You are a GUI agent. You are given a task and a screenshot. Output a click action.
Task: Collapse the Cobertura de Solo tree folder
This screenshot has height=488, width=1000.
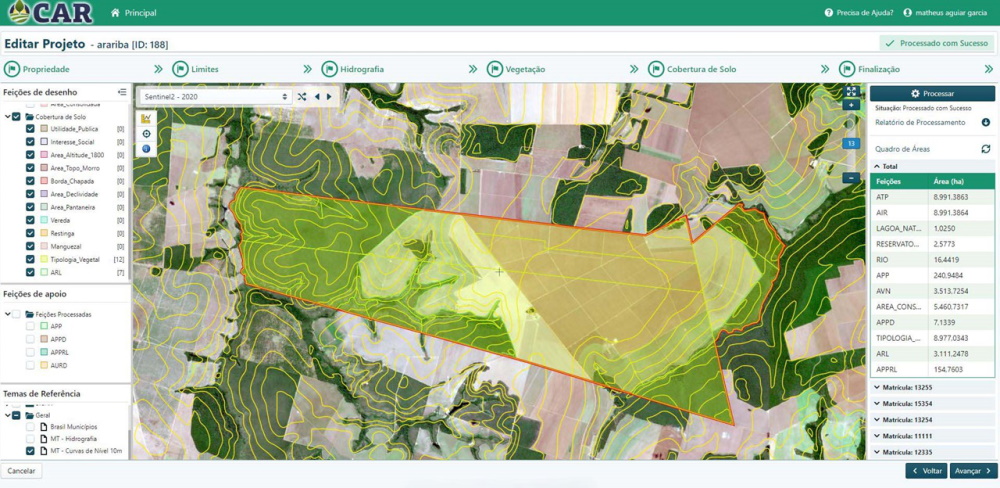click(x=7, y=117)
